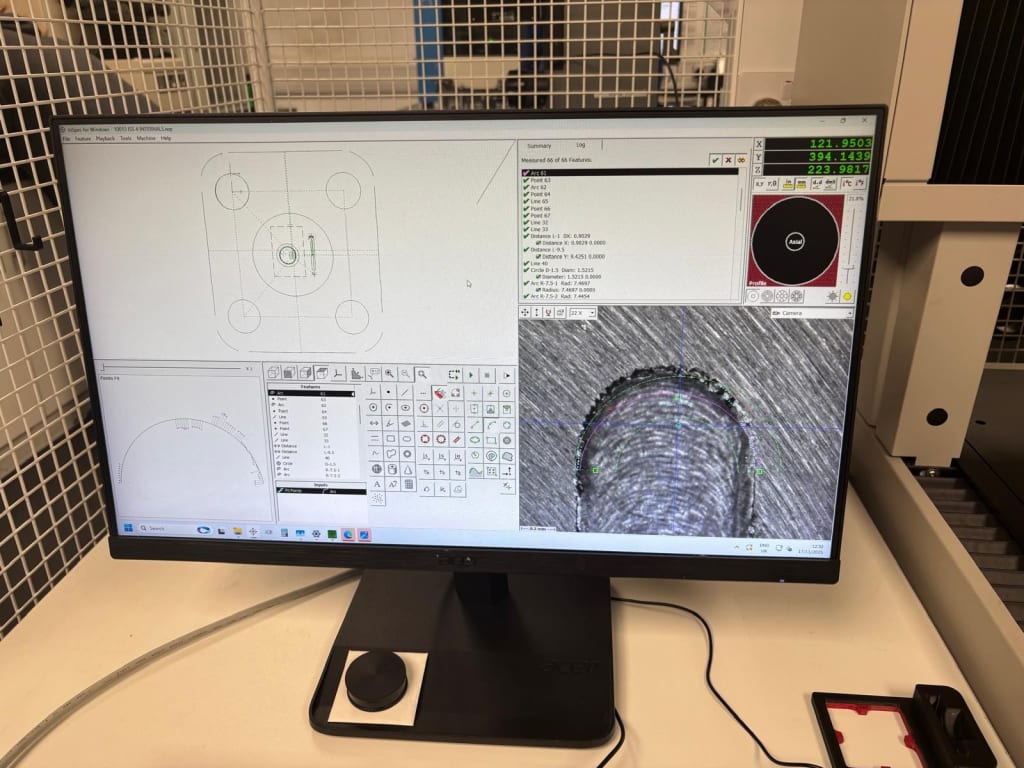Image resolution: width=1024 pixels, height=768 pixels.
Task: Expand the Circle D-1.5 log entry
Action: point(525,270)
